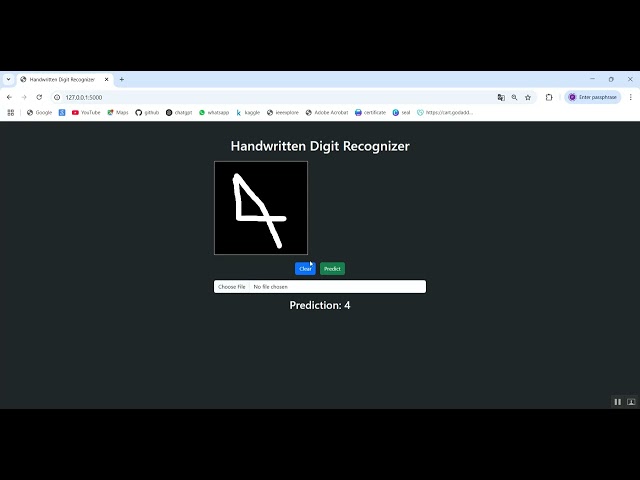Click the drawing canvas with digit 4

pos(261,208)
